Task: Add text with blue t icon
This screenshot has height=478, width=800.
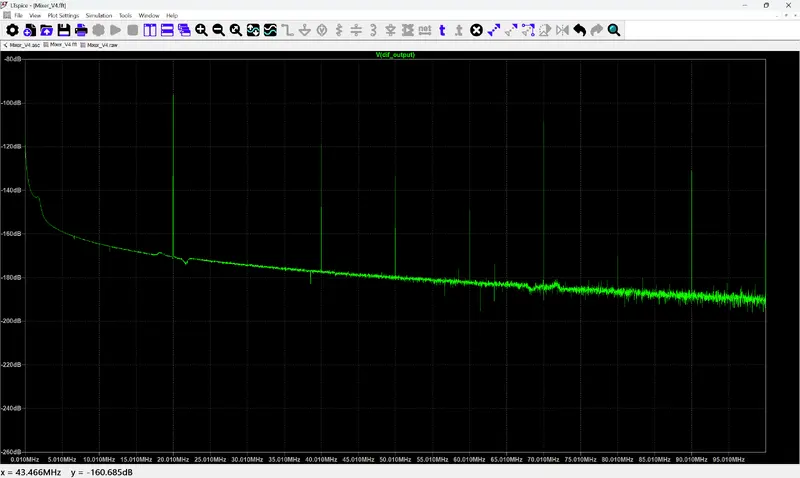Action: pos(442,30)
